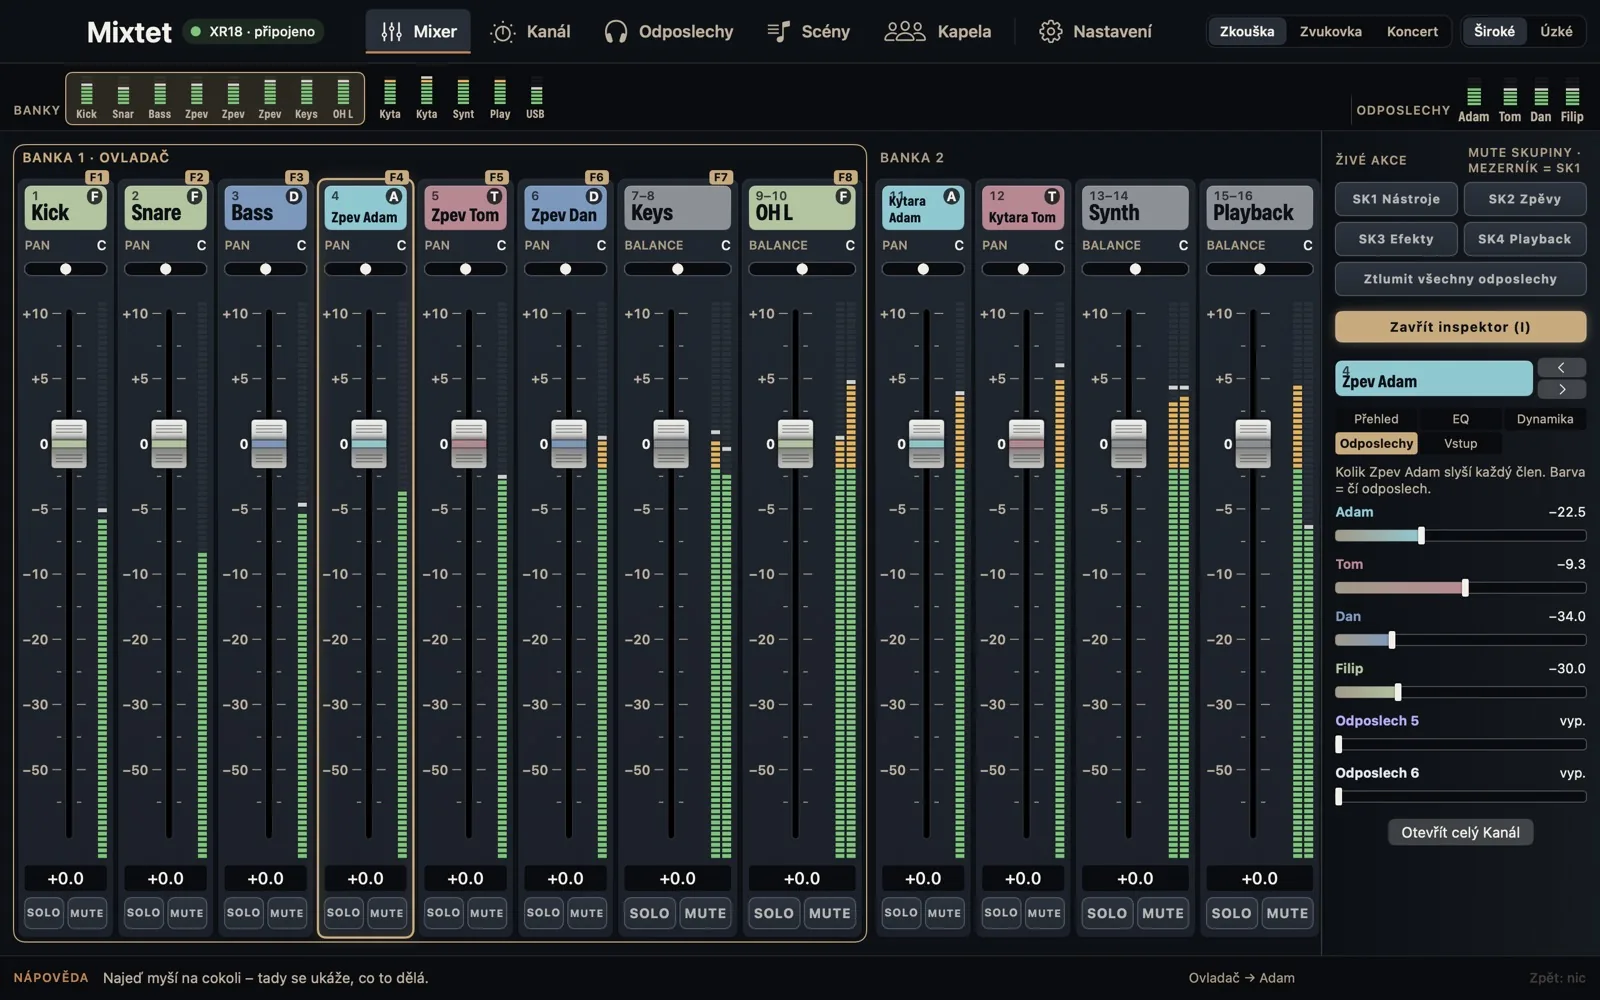Adjust the Kick pan slider

point(66,269)
